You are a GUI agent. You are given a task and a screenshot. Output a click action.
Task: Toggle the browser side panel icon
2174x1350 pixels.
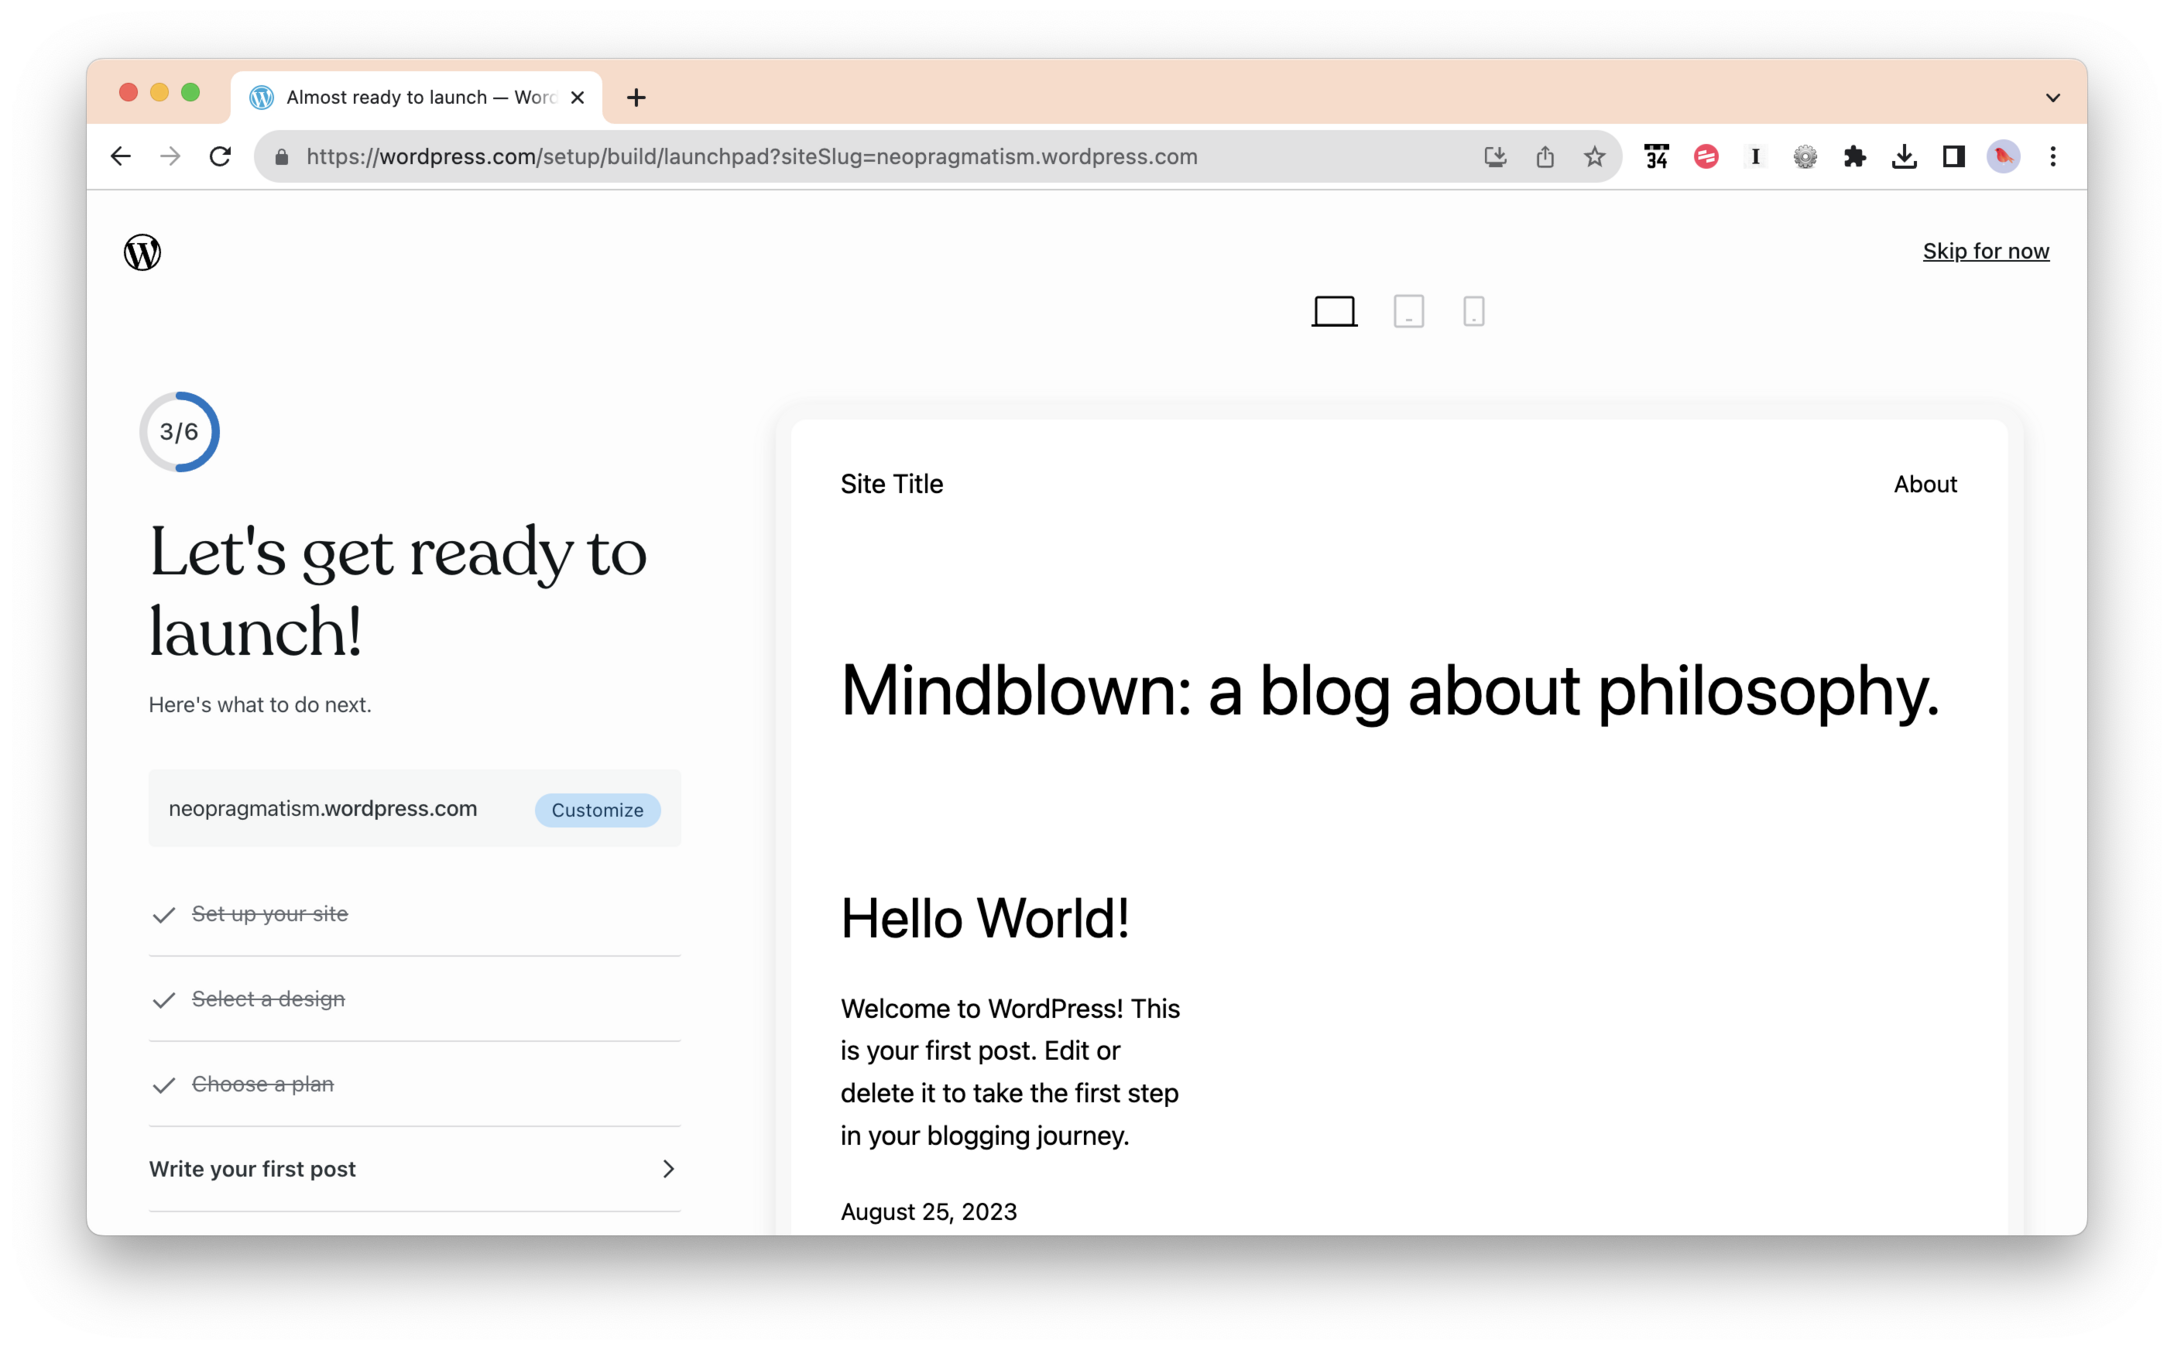tap(1953, 157)
